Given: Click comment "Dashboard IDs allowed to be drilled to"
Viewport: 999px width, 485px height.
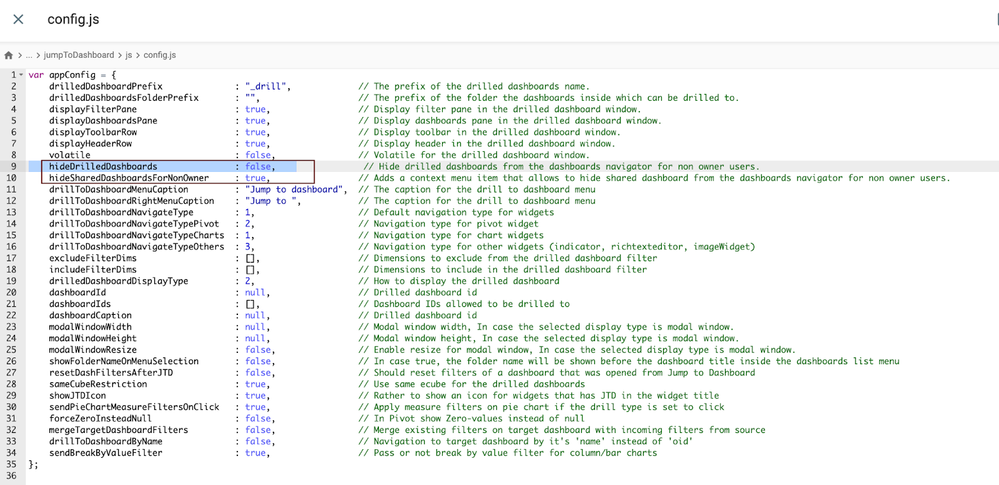Looking at the screenshot, I should 464,304.
